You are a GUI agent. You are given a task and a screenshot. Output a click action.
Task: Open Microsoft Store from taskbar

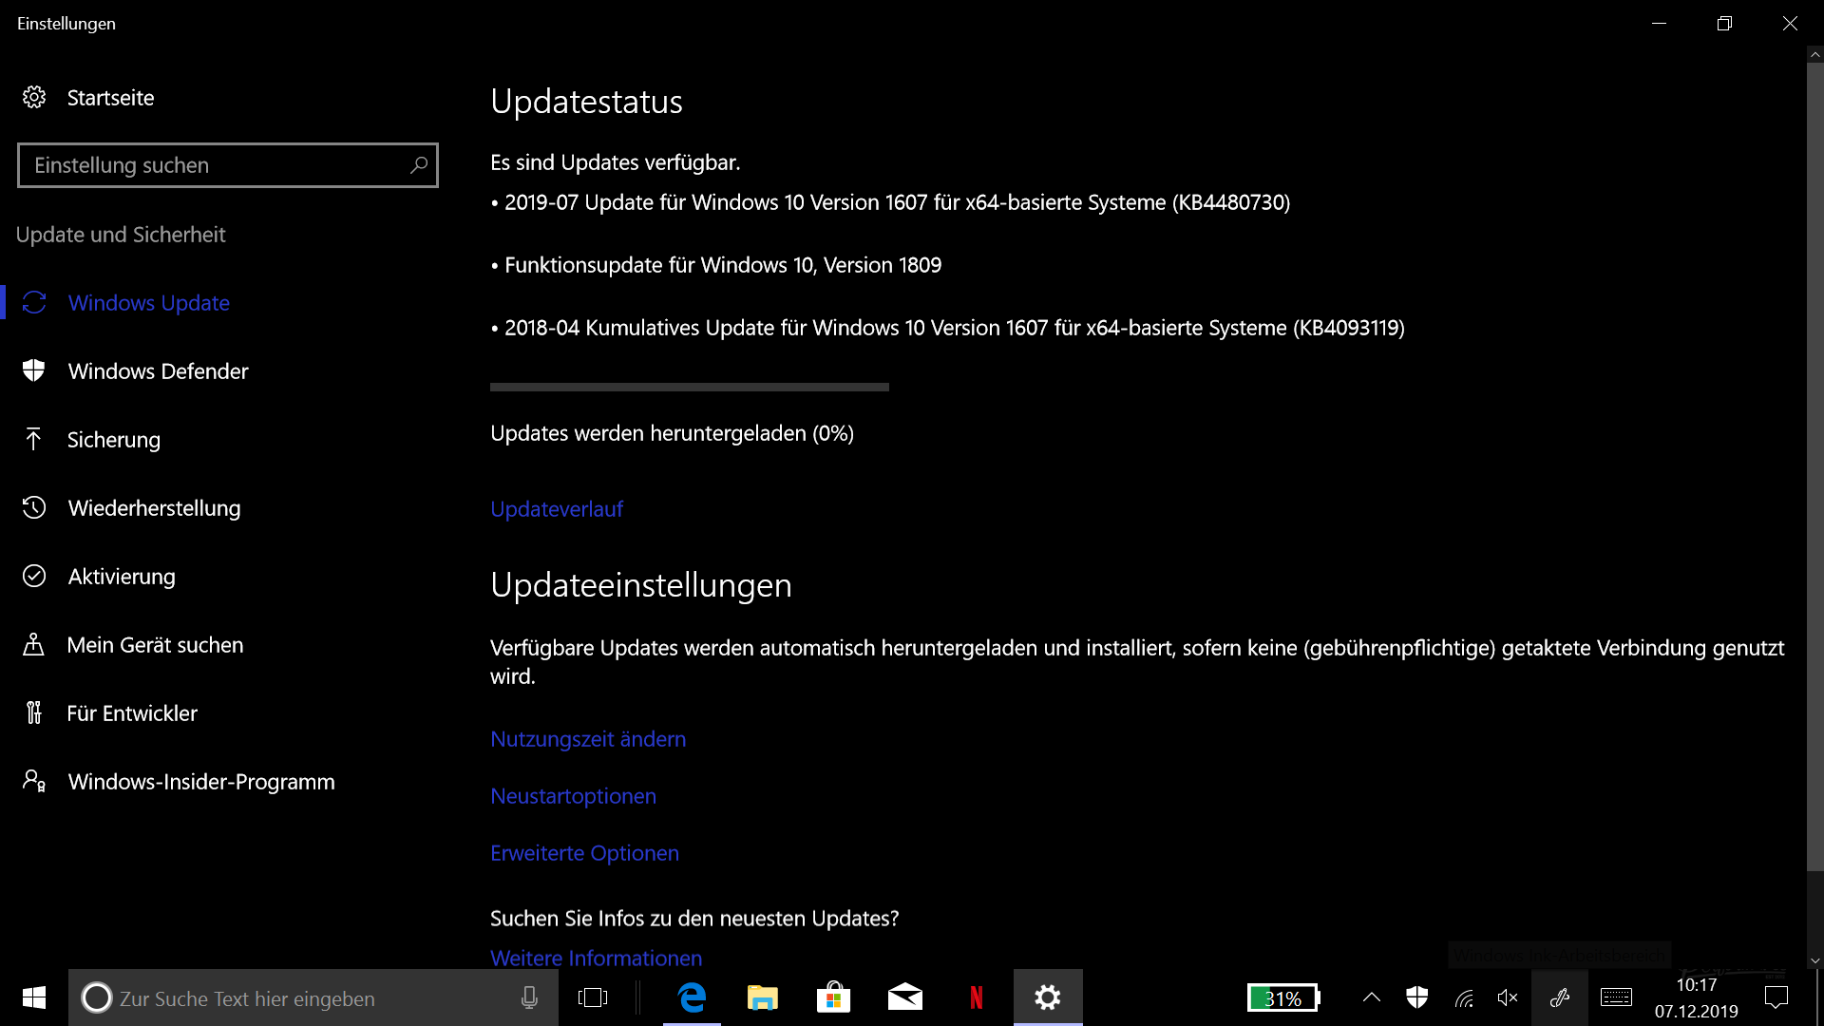pyautogui.click(x=833, y=997)
